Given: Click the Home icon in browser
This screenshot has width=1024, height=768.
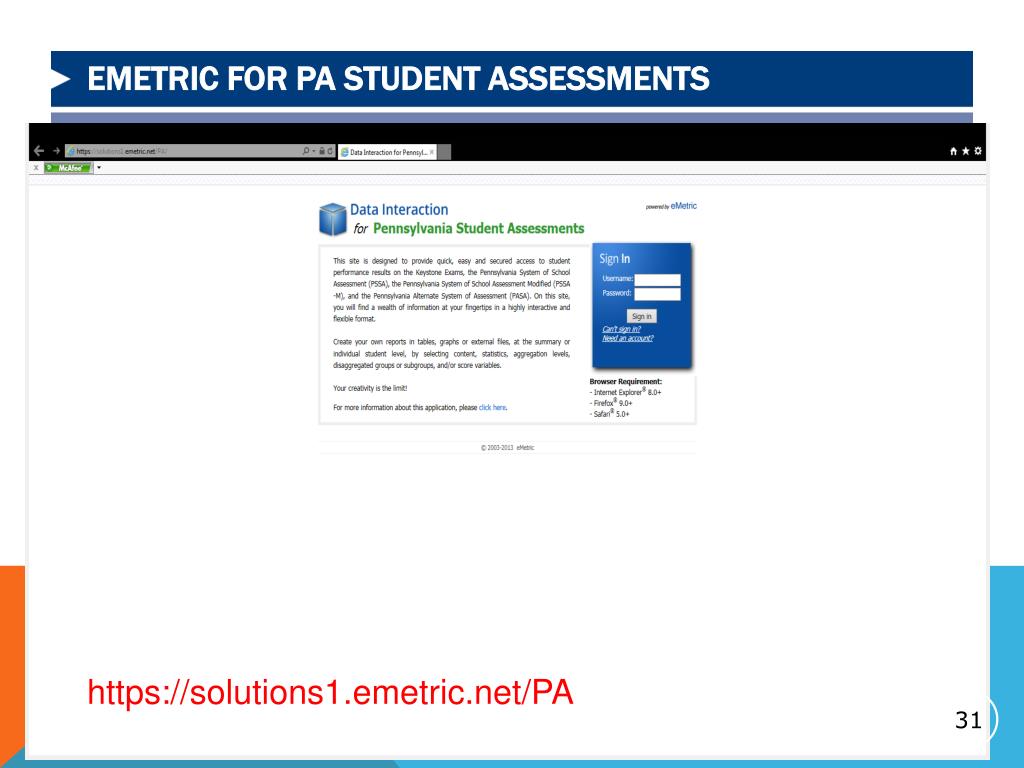Looking at the screenshot, I should (x=953, y=151).
